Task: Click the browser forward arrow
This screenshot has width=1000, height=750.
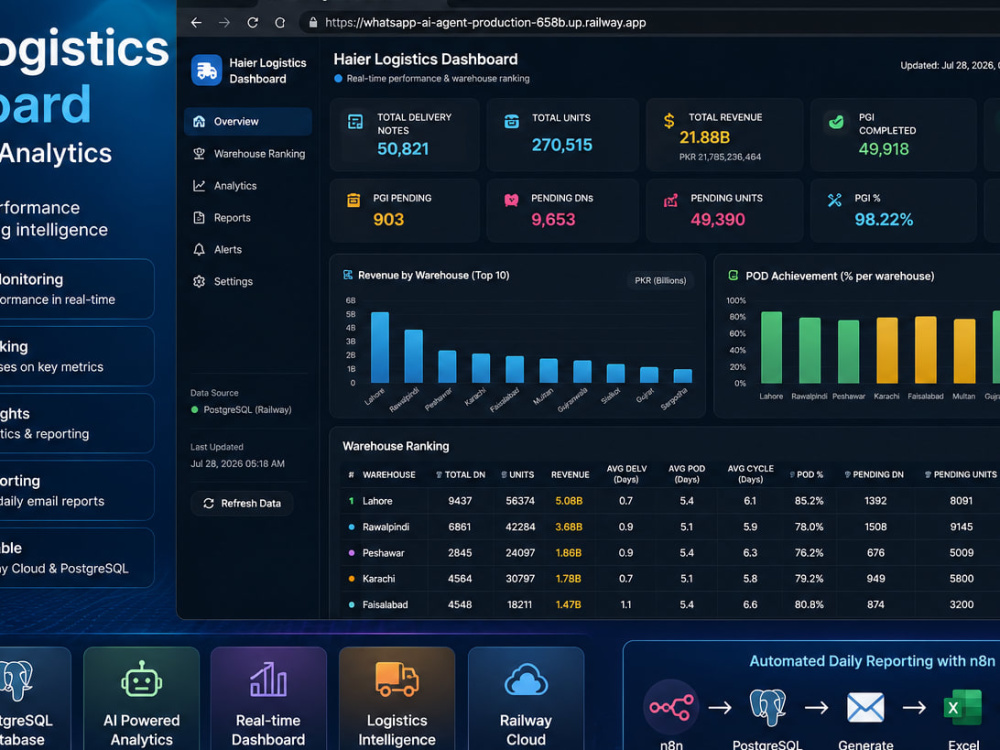Action: pos(224,23)
